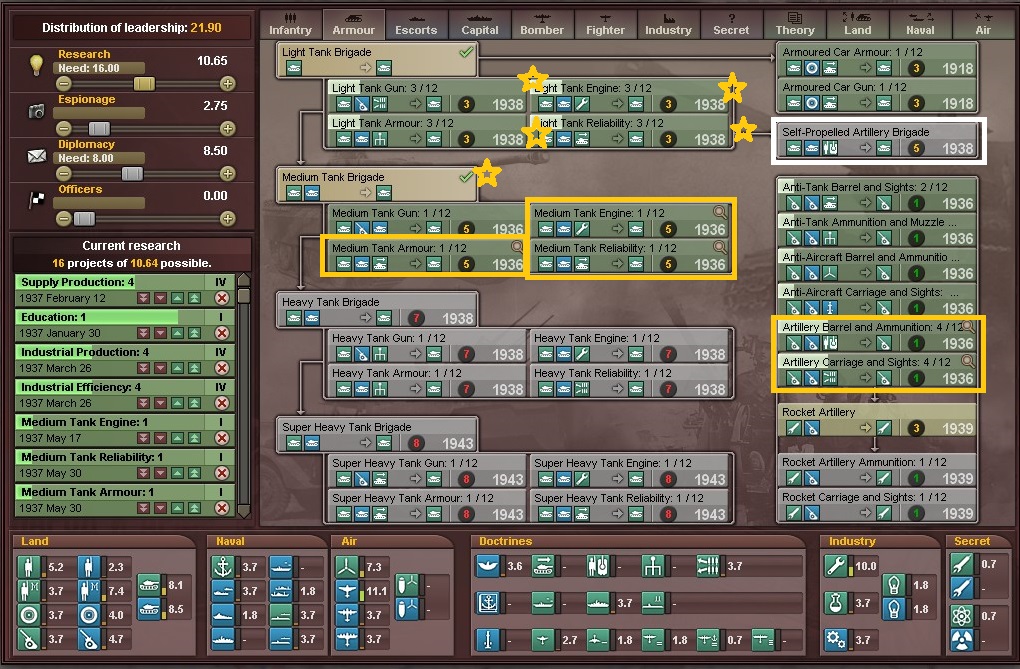Select the Rocket Artillery technology
1020x669 pixels.
click(x=878, y=420)
